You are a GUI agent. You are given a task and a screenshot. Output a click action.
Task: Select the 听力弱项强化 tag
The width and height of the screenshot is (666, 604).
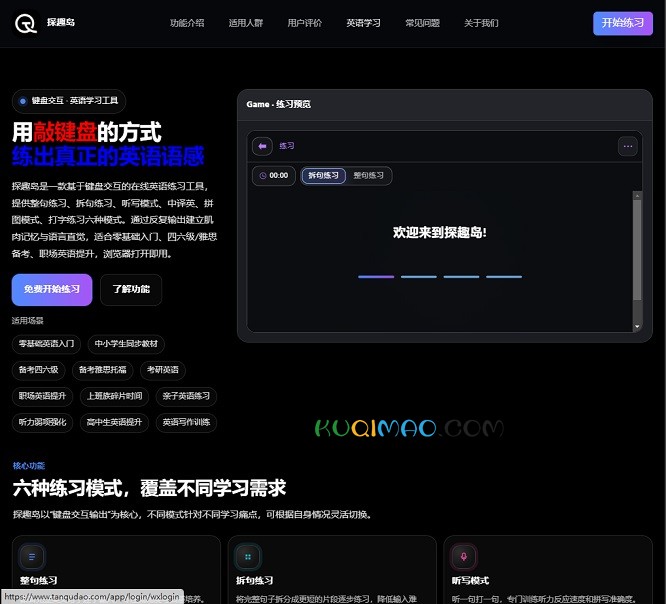coord(42,423)
